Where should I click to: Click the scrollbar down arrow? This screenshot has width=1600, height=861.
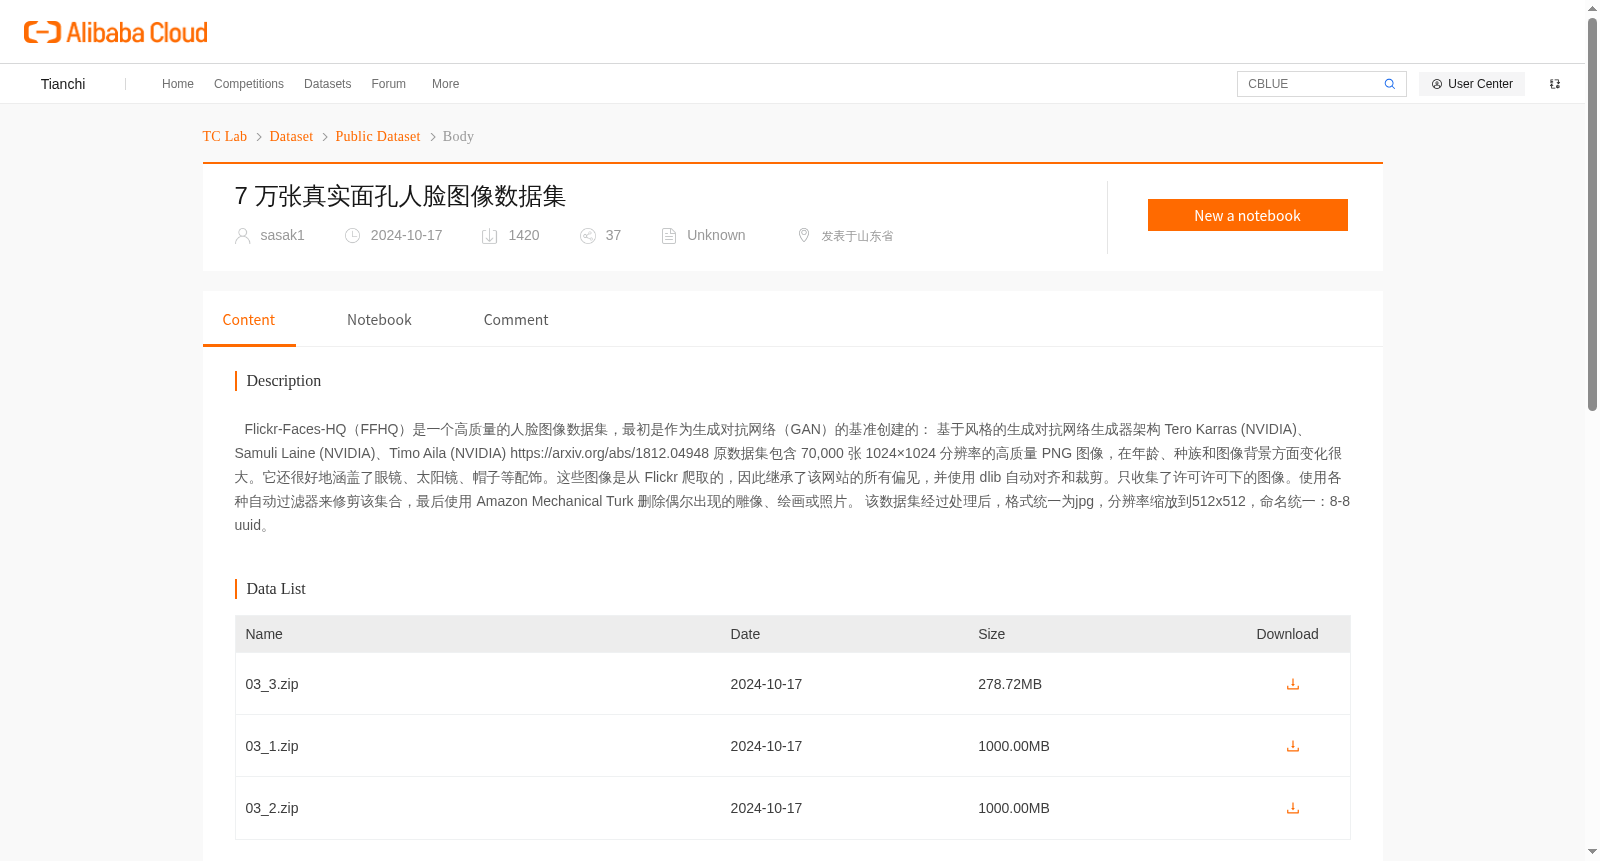tap(1592, 852)
